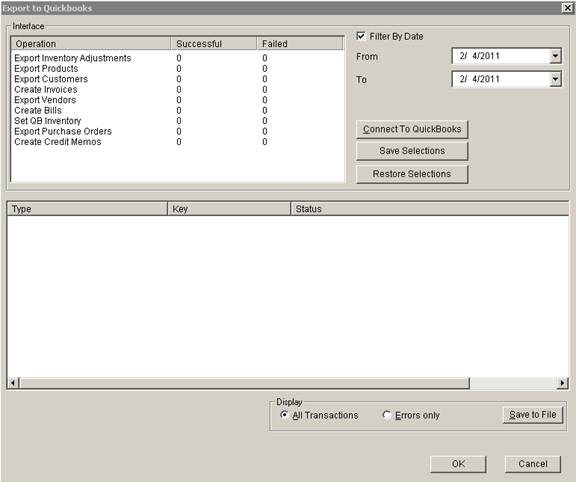Click the Status column header
Screen dimensions: 576x482
[x=429, y=209]
